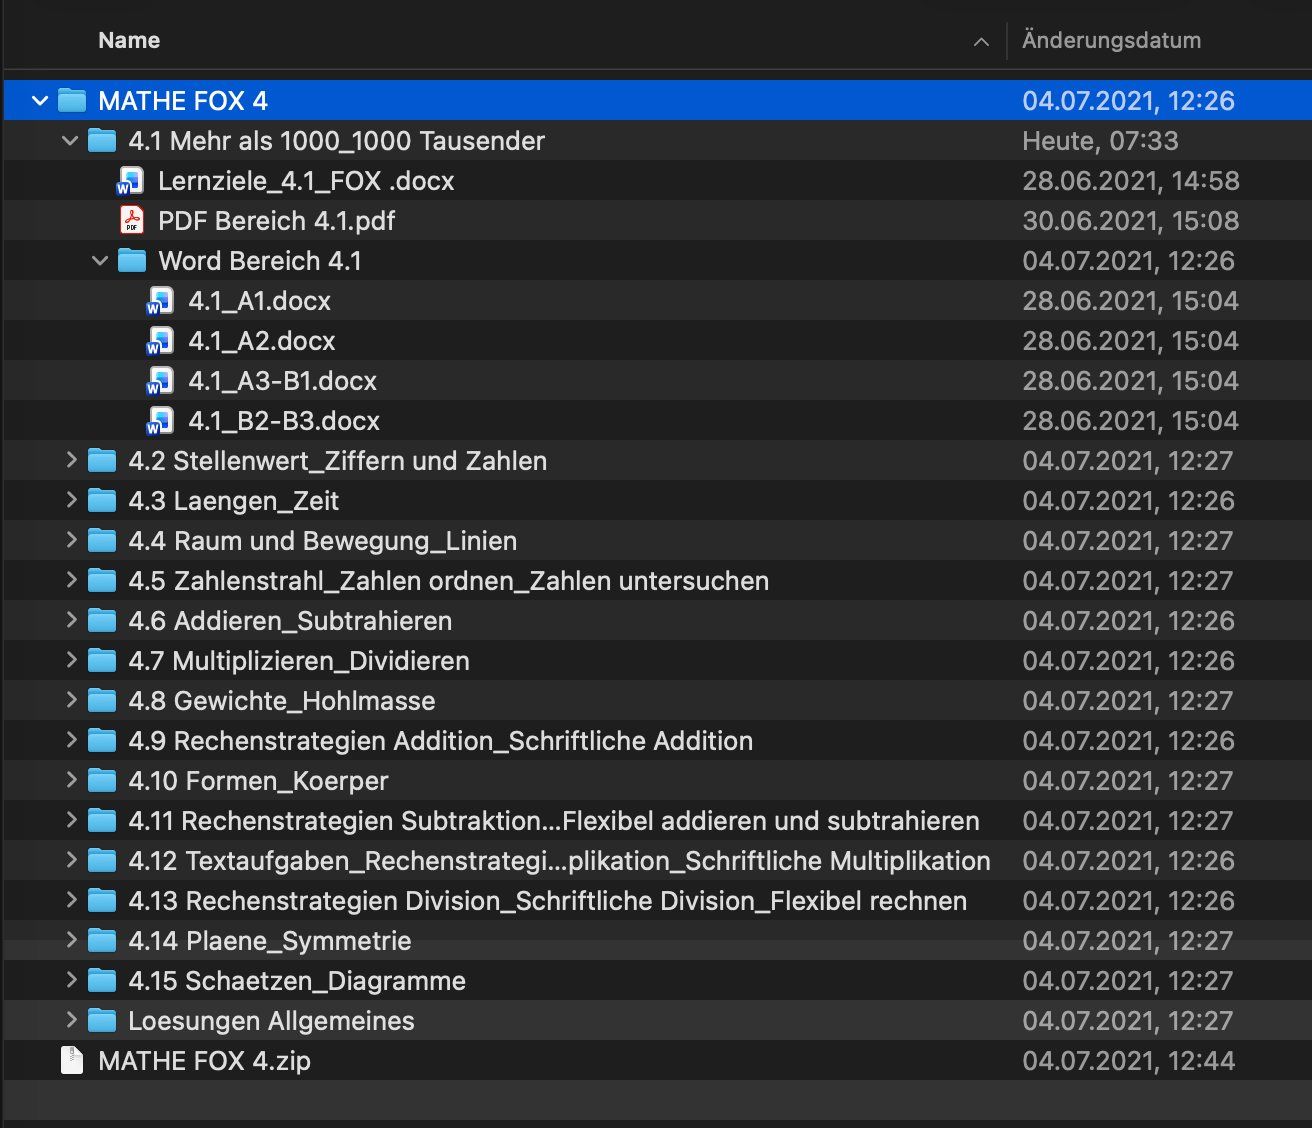Select the 4.10 Formen_Koerper folder row
The width and height of the screenshot is (1312, 1128).
656,781
